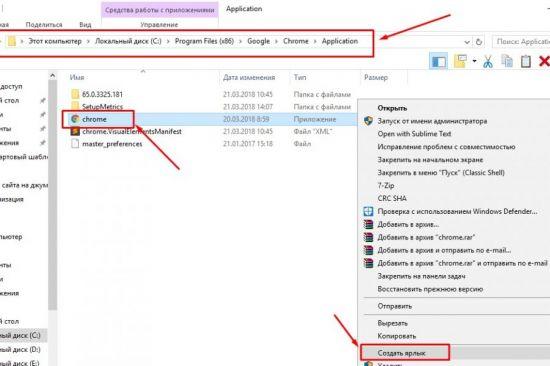550x366 pixels.
Task: Click Копировать in the context menu
Action: (x=397, y=336)
